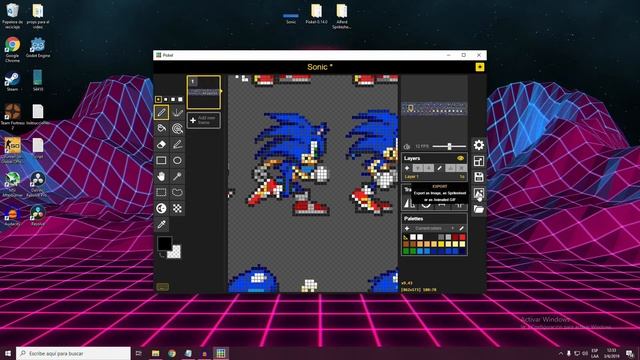The height and width of the screenshot is (360, 640).
Task: Click the yellow button right of the Sonic title
Action: point(480,67)
